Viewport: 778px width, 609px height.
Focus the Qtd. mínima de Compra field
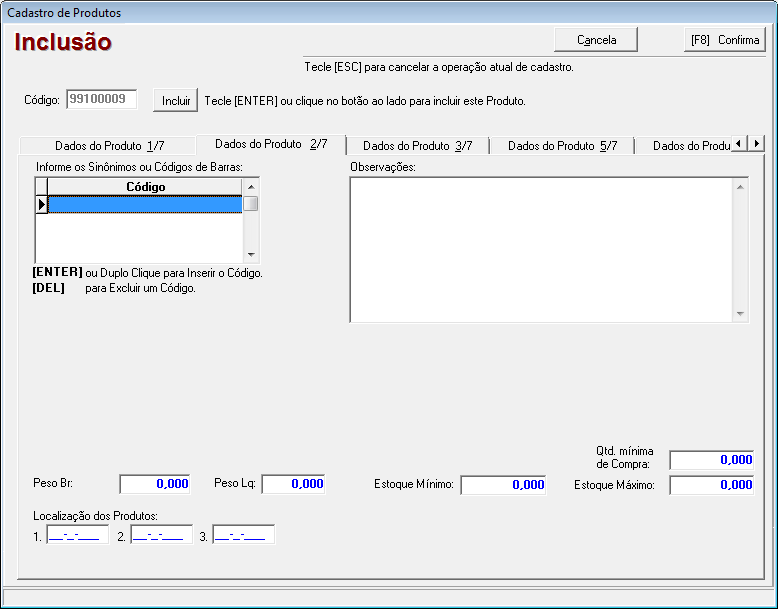[711, 460]
